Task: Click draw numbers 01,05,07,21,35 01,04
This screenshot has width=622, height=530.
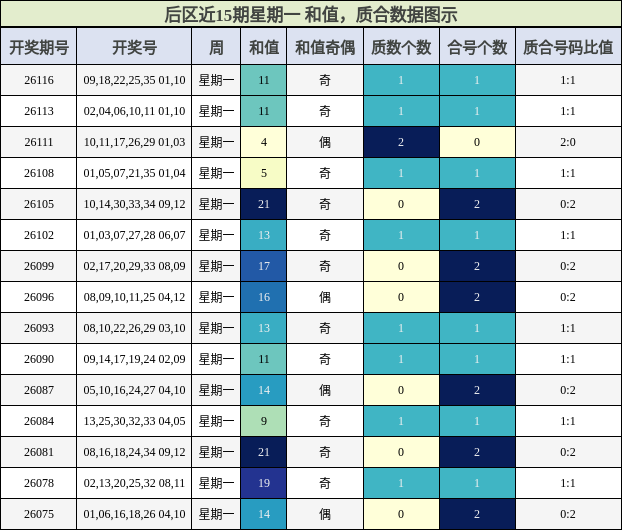Action: click(134, 173)
